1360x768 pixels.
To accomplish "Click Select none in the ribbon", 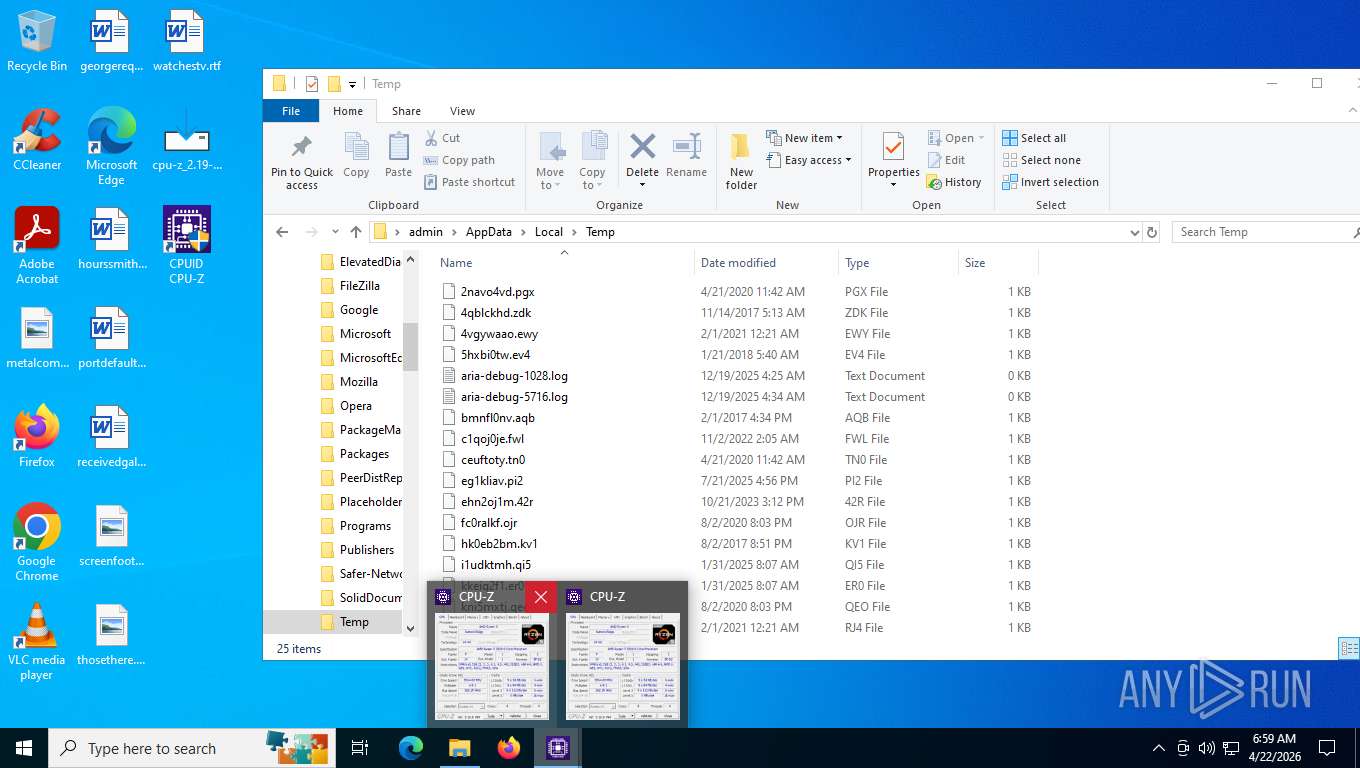I will click(x=1041, y=160).
